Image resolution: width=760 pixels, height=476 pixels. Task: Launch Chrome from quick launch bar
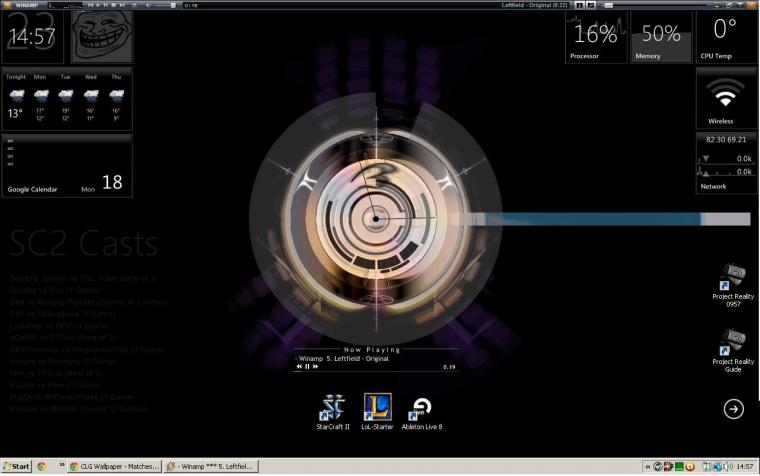pyautogui.click(x=42, y=466)
